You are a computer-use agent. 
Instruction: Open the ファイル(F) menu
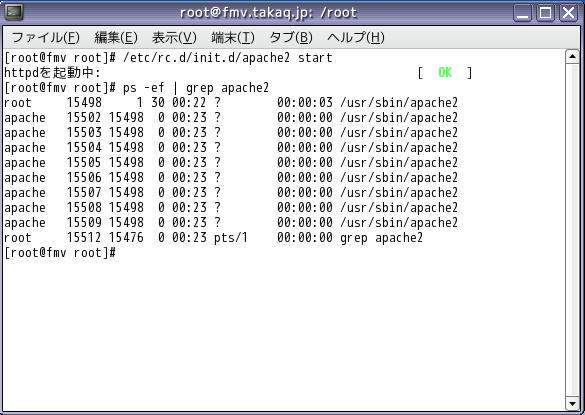(46, 37)
